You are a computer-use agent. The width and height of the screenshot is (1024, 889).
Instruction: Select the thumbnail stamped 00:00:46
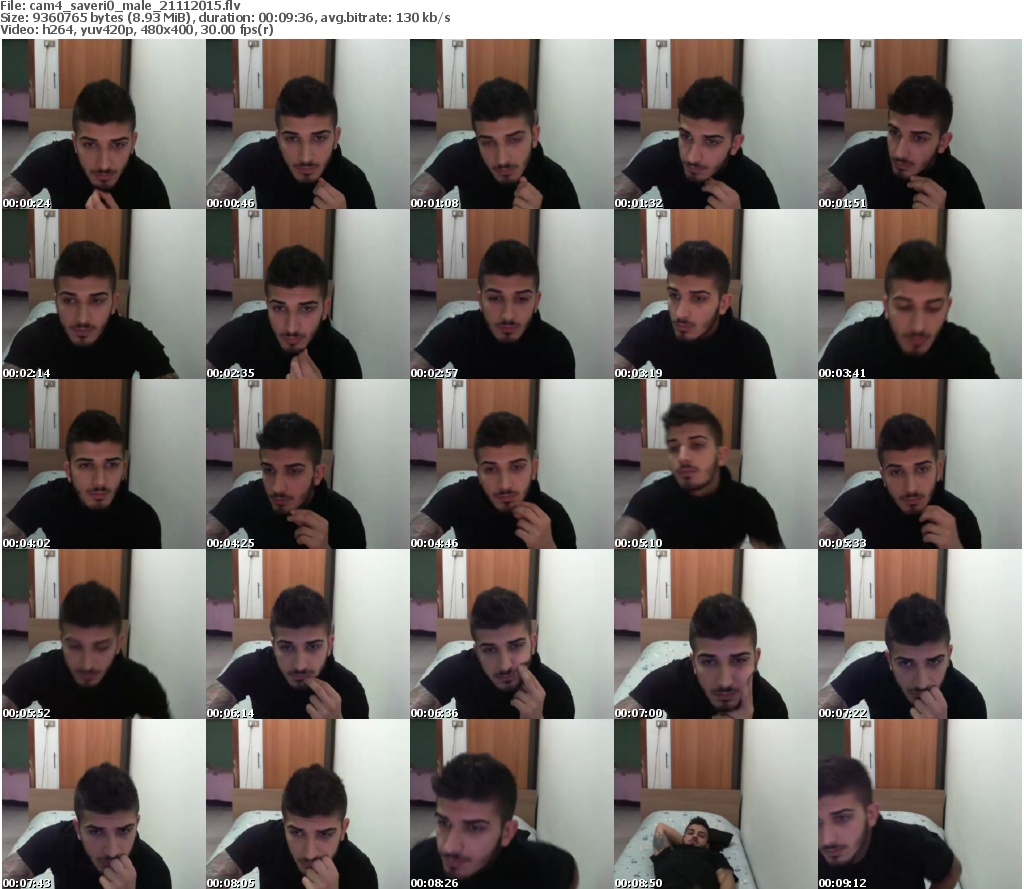click(x=308, y=124)
